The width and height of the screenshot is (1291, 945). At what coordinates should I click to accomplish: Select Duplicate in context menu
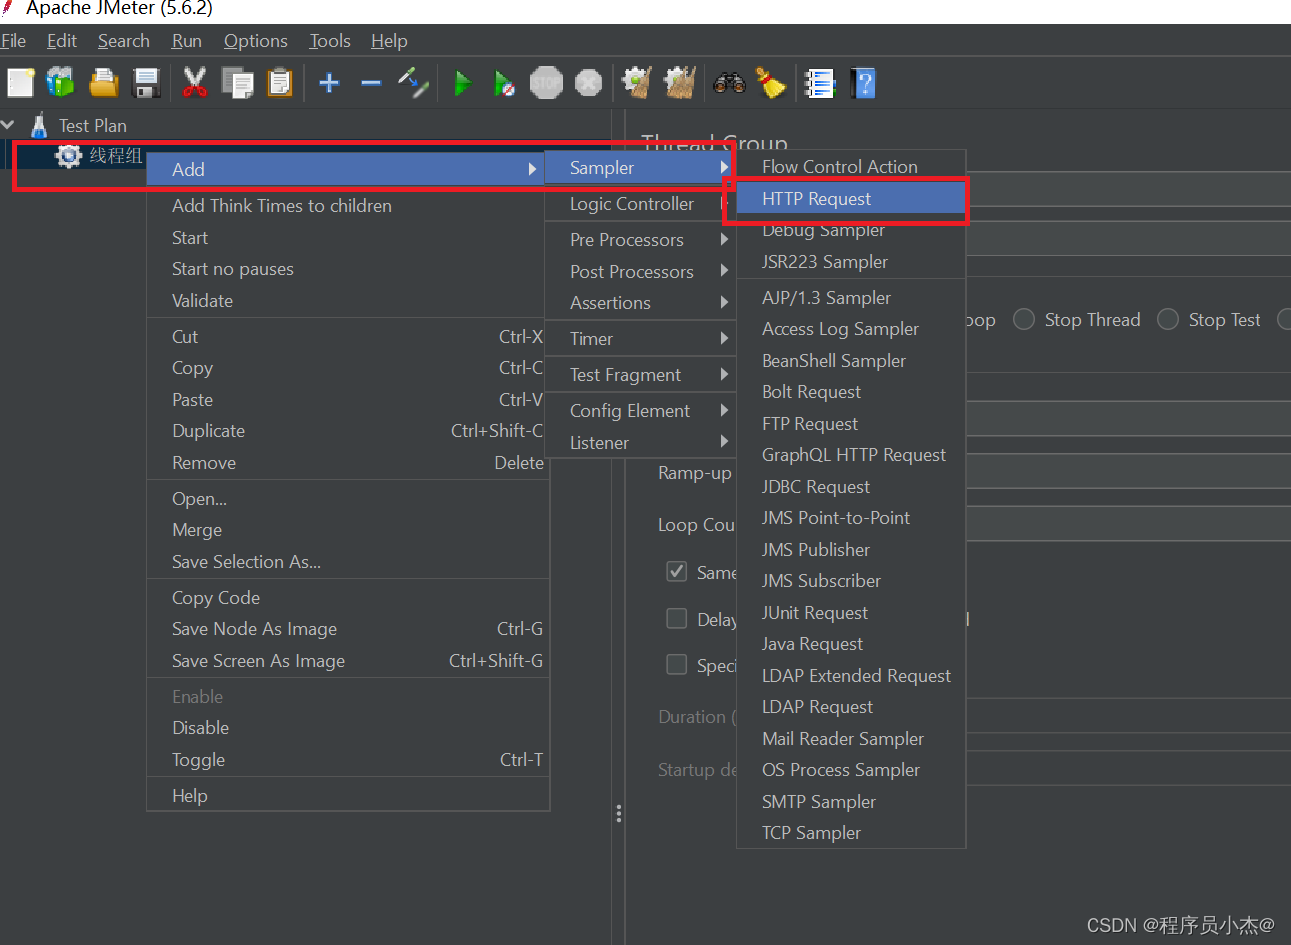[x=348, y=431]
